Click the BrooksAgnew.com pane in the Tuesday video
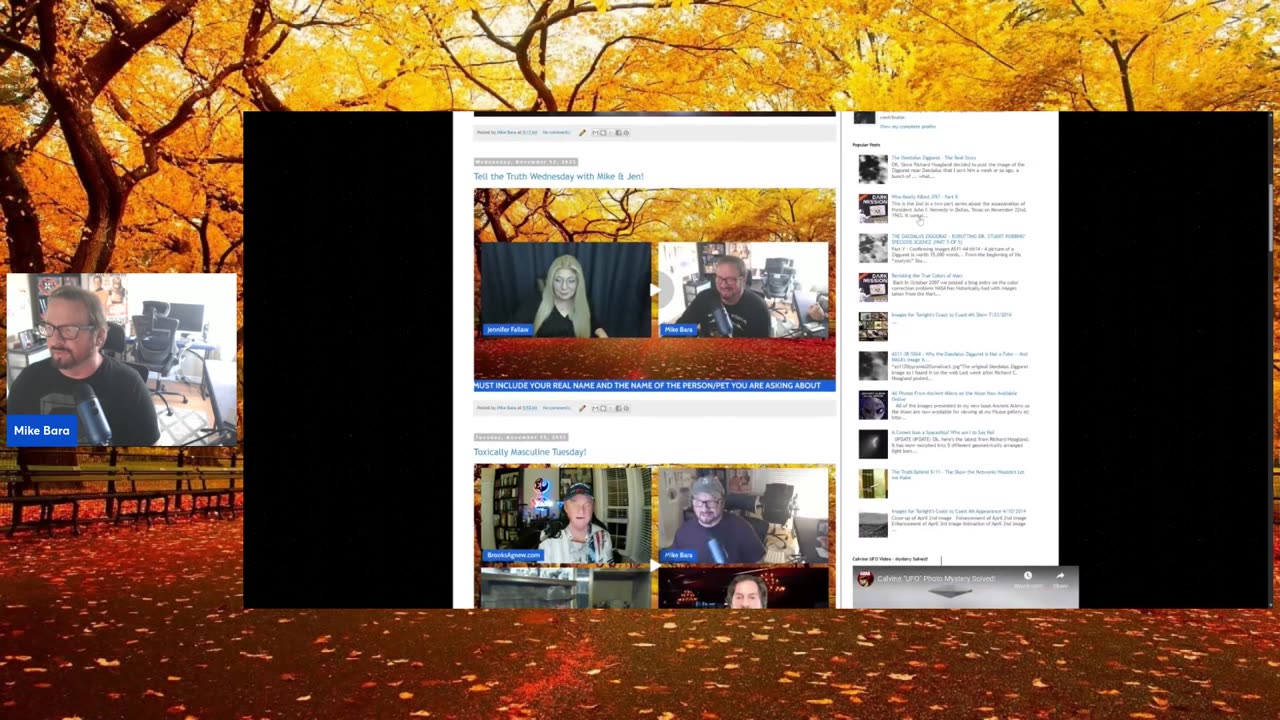The width and height of the screenshot is (1280, 720). tap(566, 515)
